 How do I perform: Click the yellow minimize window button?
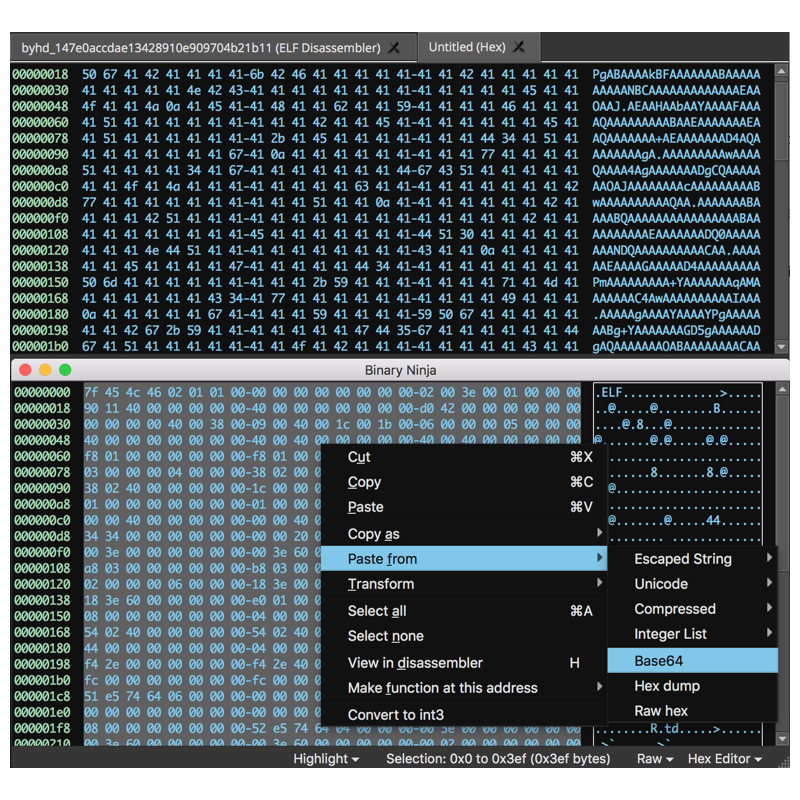pyautogui.click(x=46, y=370)
